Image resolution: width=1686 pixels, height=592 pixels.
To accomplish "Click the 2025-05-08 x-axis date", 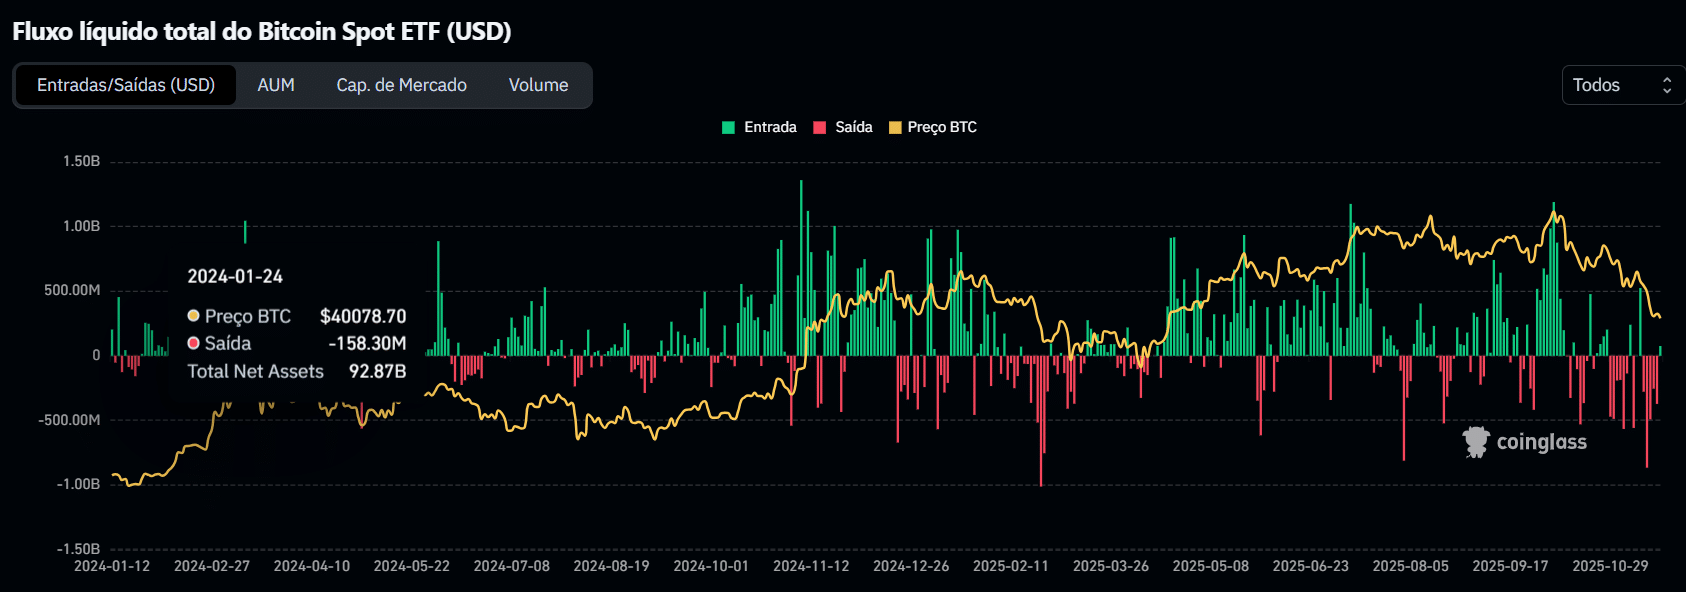I will (1211, 566).
